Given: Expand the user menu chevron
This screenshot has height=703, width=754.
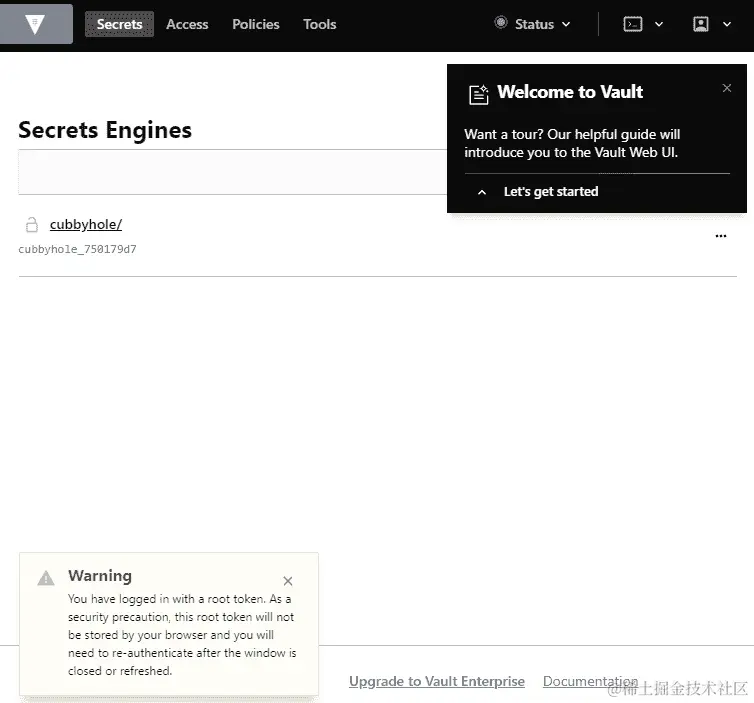Looking at the screenshot, I should (x=727, y=24).
